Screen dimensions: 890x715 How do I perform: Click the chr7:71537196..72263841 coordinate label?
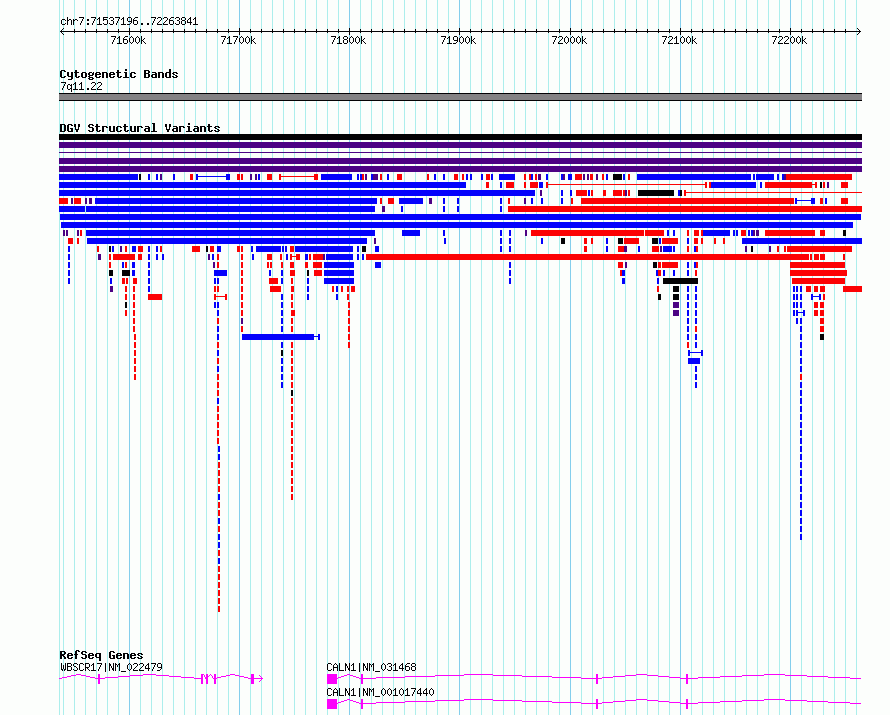pyautogui.click(x=129, y=22)
